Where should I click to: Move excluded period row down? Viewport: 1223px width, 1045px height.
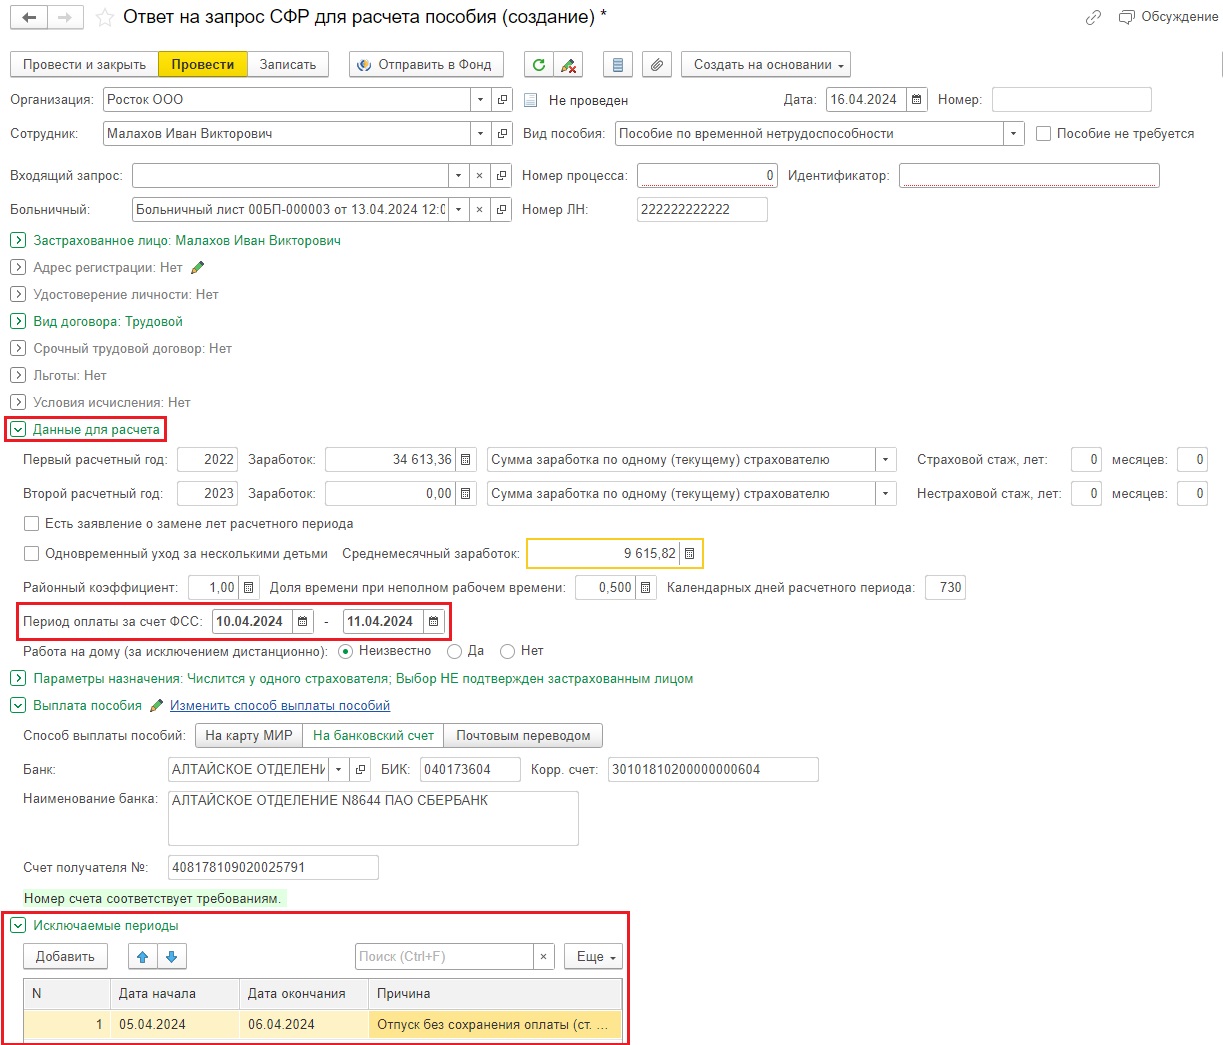pos(172,957)
